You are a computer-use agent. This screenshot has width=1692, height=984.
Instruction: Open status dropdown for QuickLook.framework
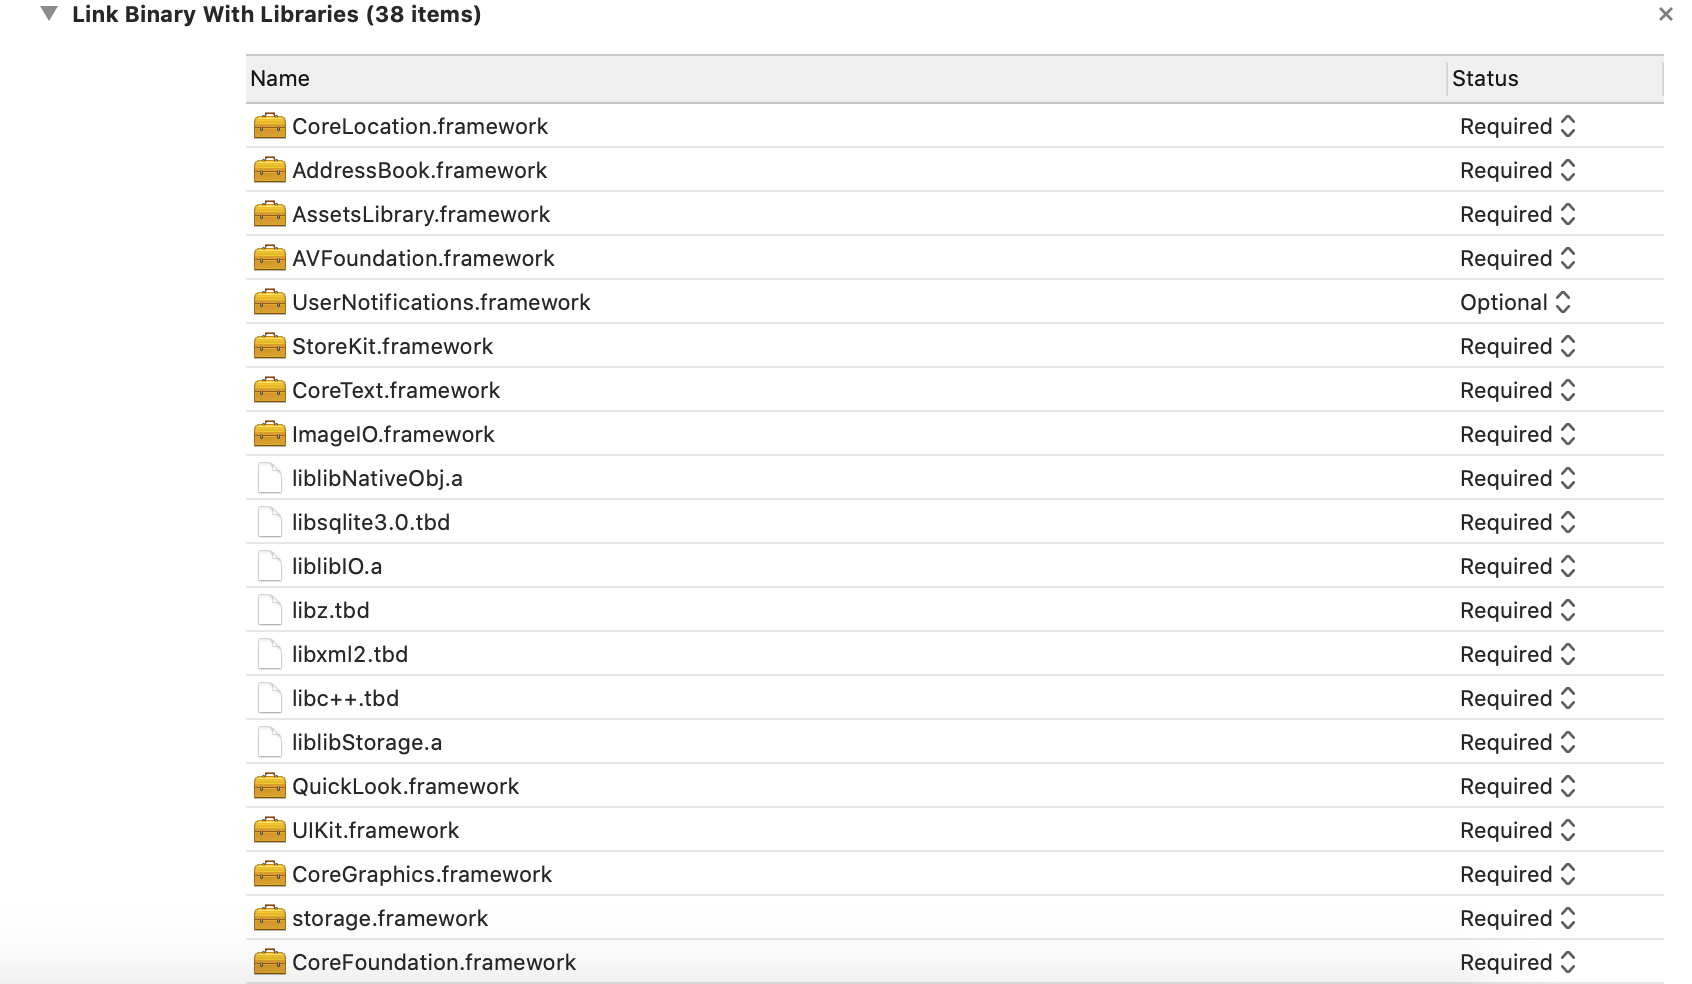point(1518,786)
